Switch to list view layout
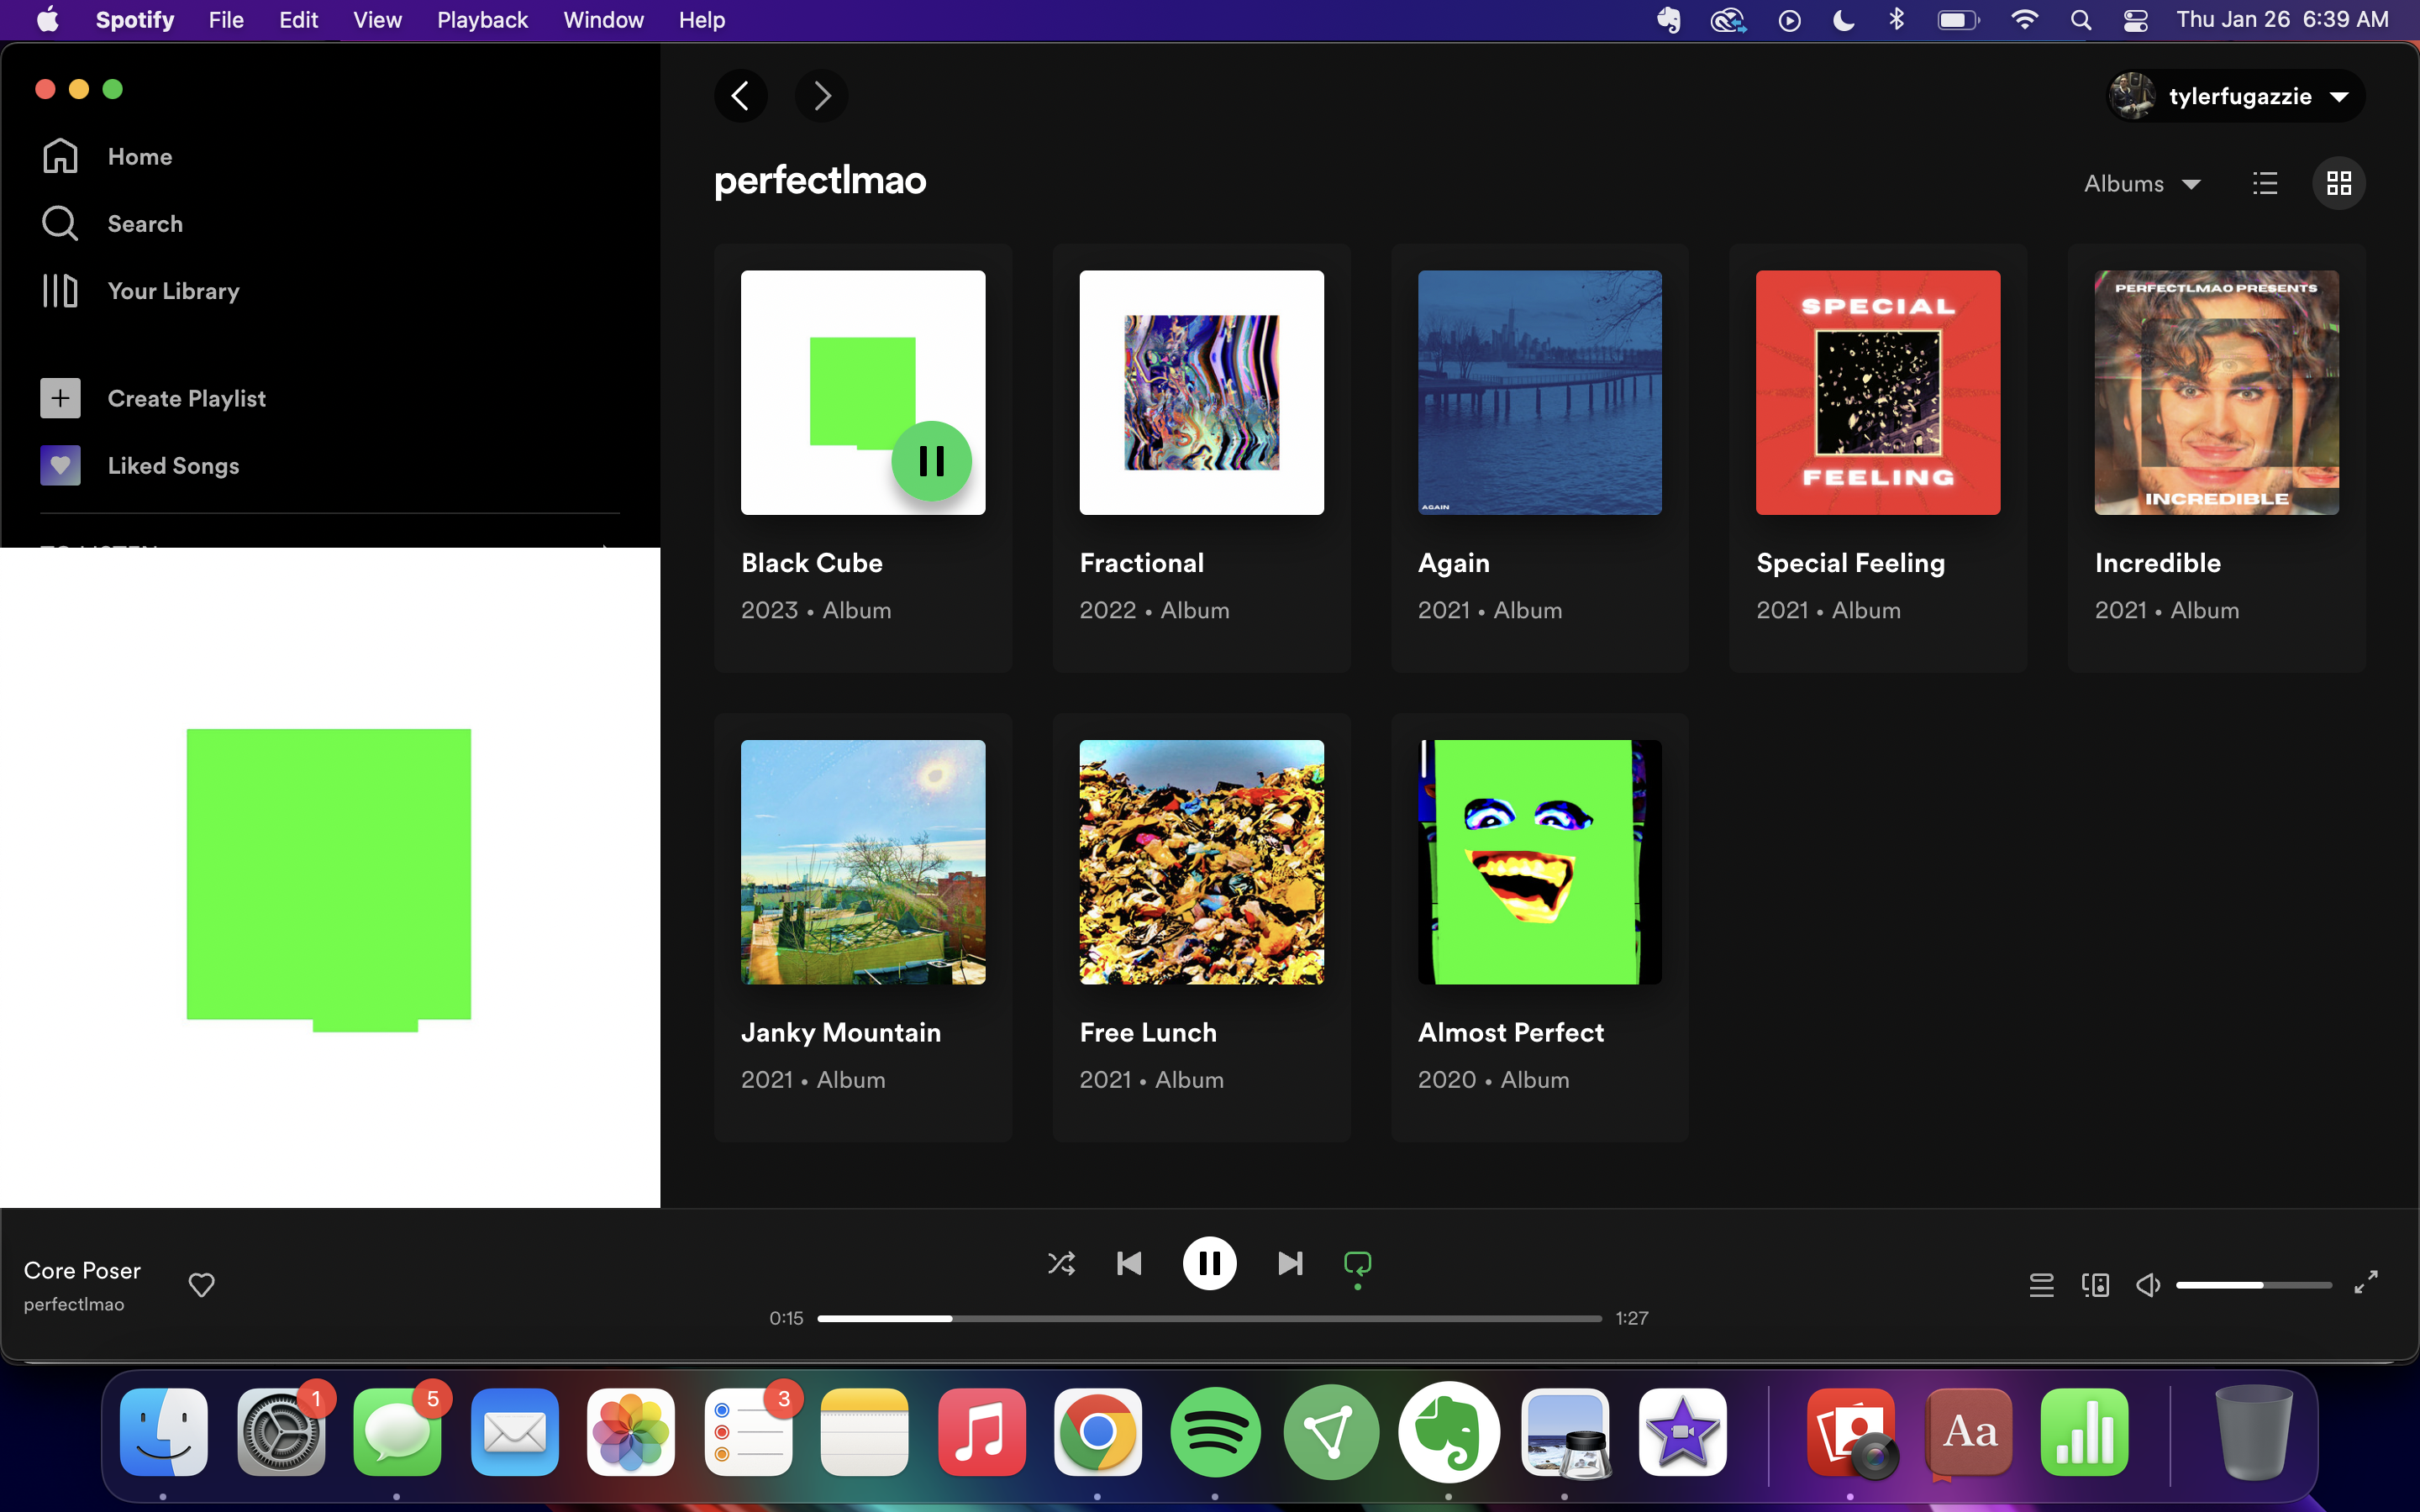 [2265, 183]
